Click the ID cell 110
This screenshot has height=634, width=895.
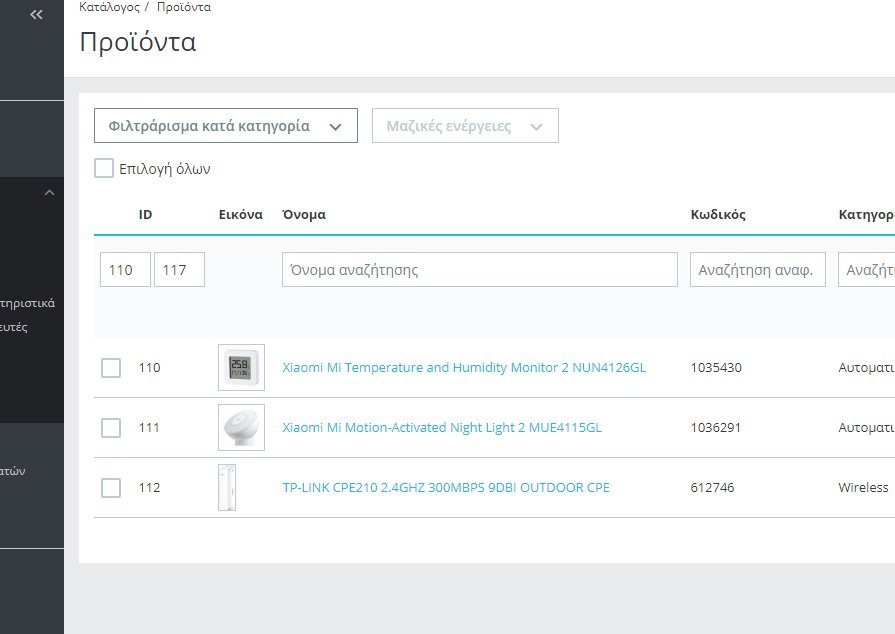click(x=150, y=368)
